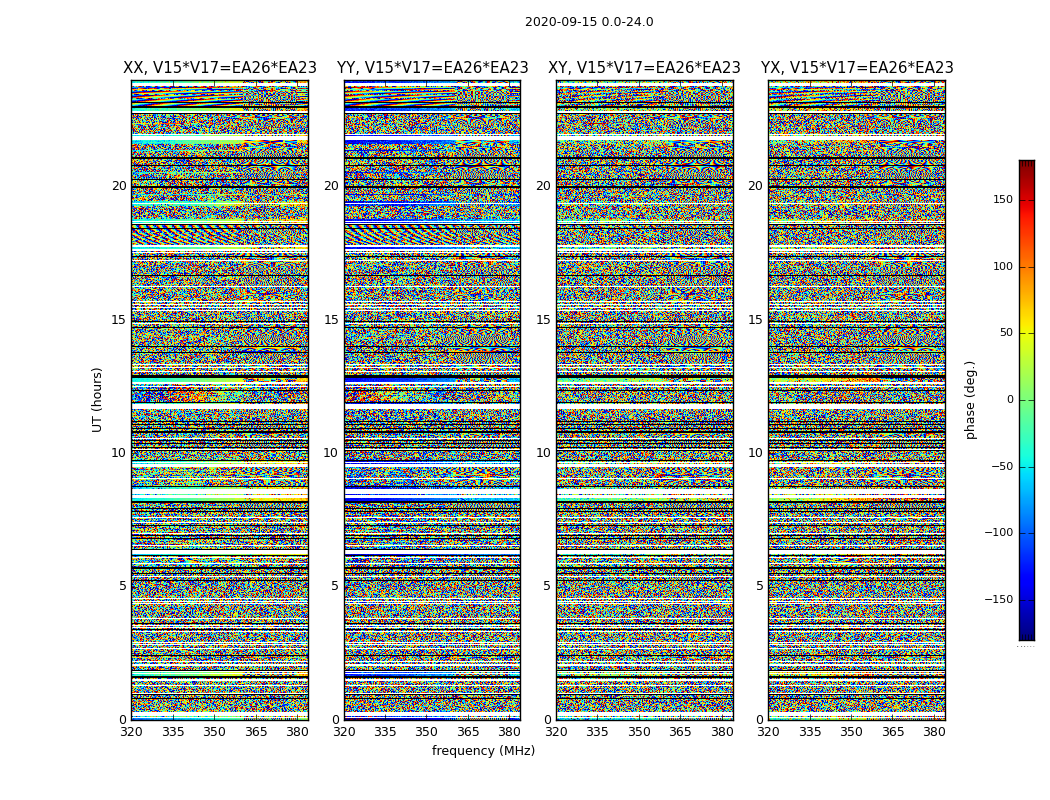Click the '365' frequency tick under YY panel
The image size is (1050, 800).
tap(468, 732)
